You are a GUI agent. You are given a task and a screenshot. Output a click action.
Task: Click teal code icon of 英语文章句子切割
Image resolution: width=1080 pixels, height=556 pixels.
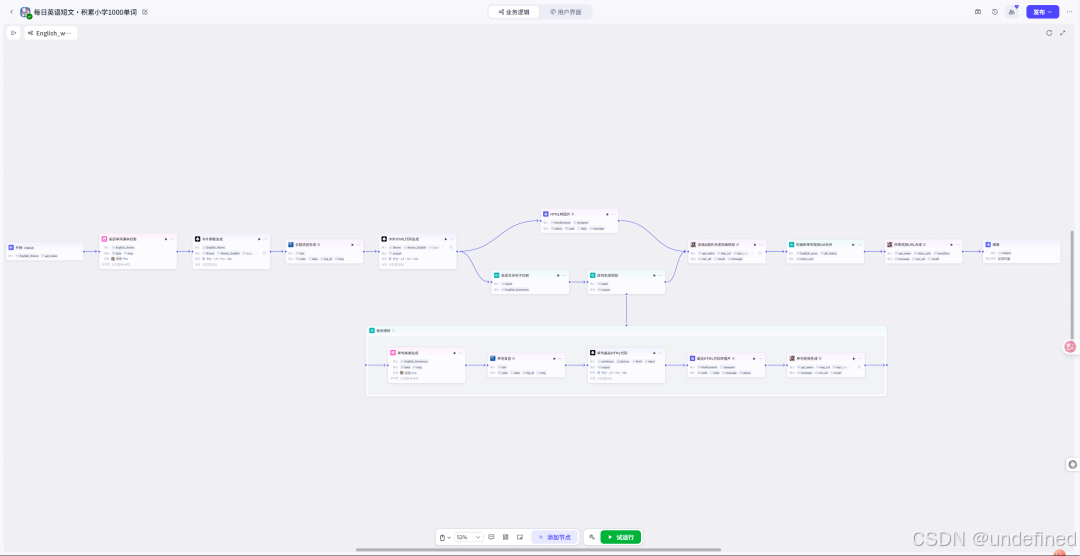coord(497,275)
